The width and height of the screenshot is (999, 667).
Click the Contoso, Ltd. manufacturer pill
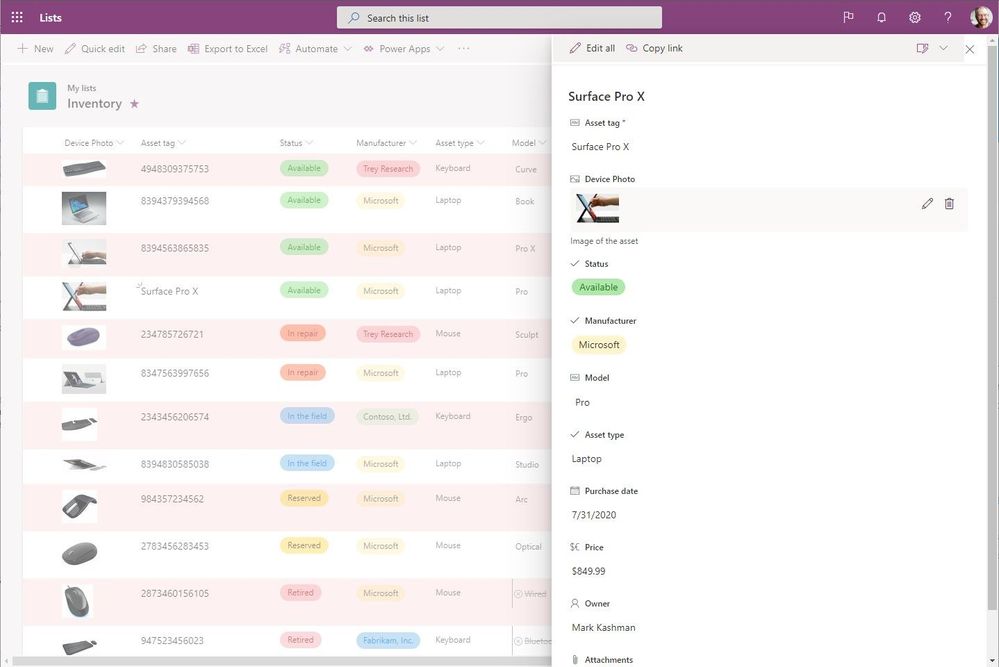(x=387, y=417)
